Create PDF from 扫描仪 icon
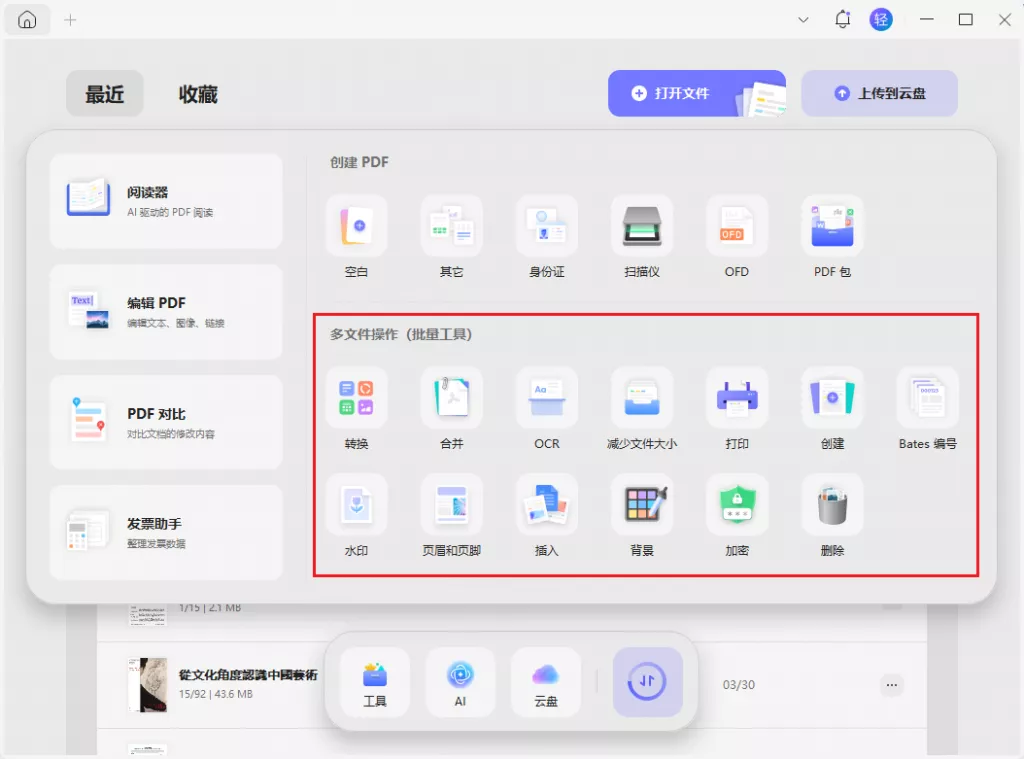Screen dimensions: 1024x759 642,225
